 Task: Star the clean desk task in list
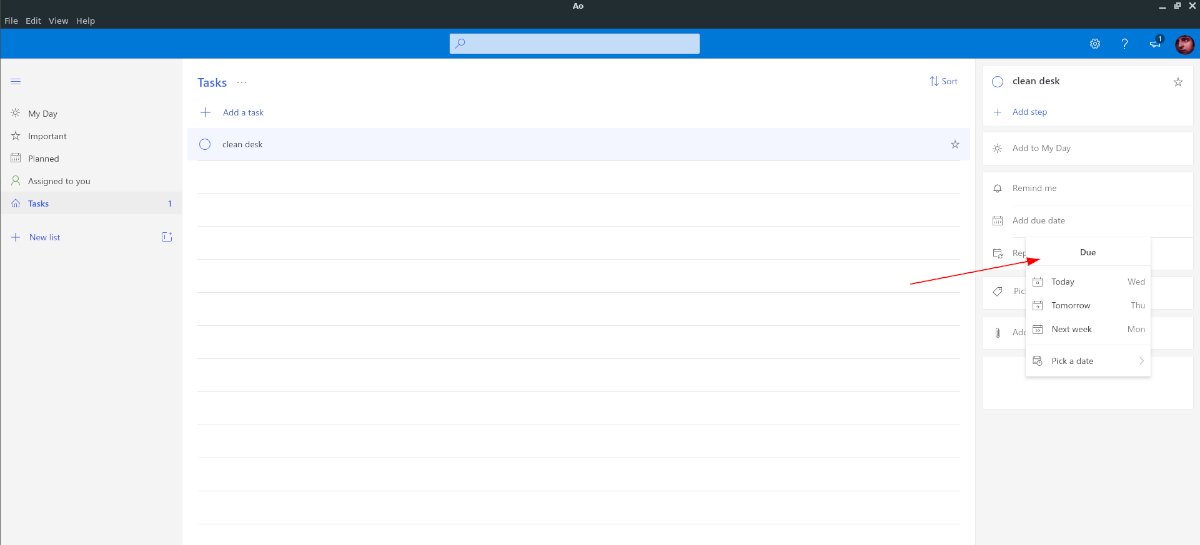pos(954,144)
